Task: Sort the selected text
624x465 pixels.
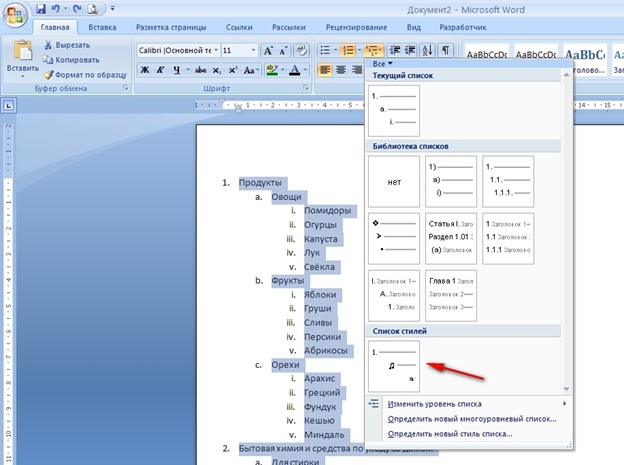Action: click(427, 50)
